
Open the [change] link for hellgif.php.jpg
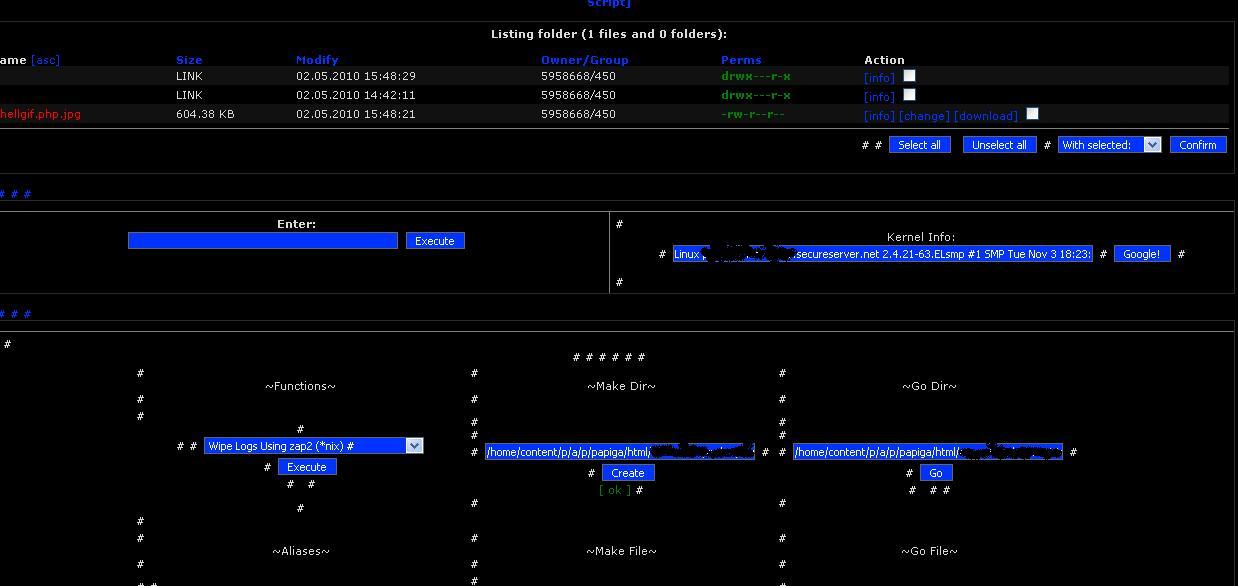point(924,116)
